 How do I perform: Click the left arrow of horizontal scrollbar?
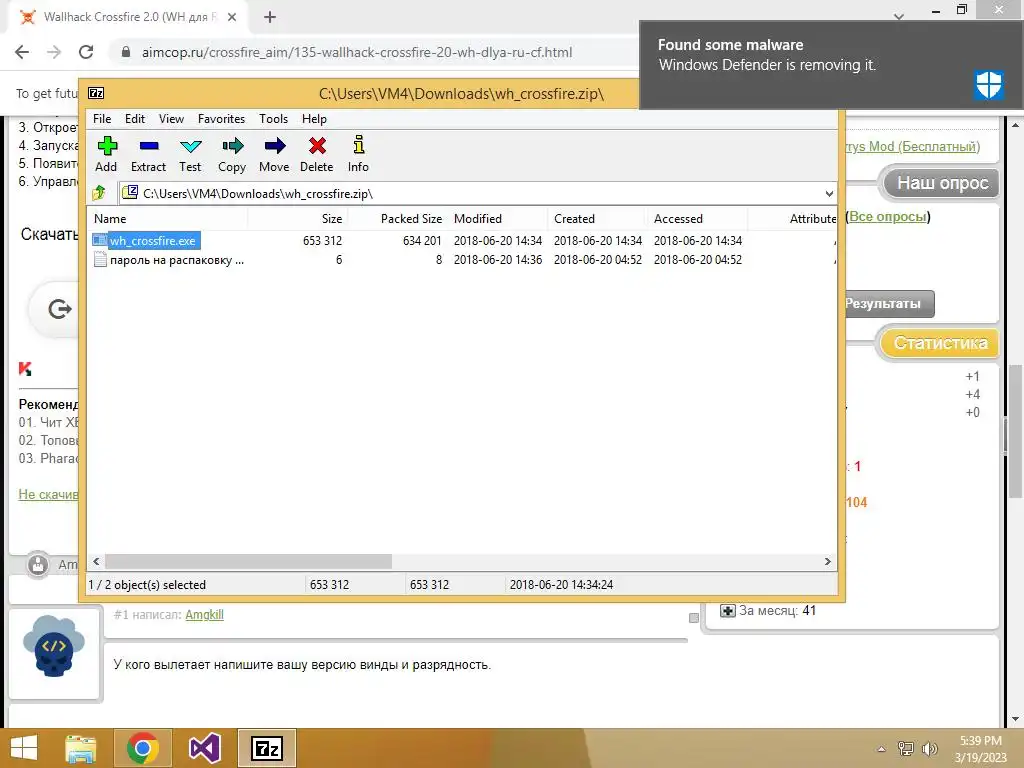96,562
